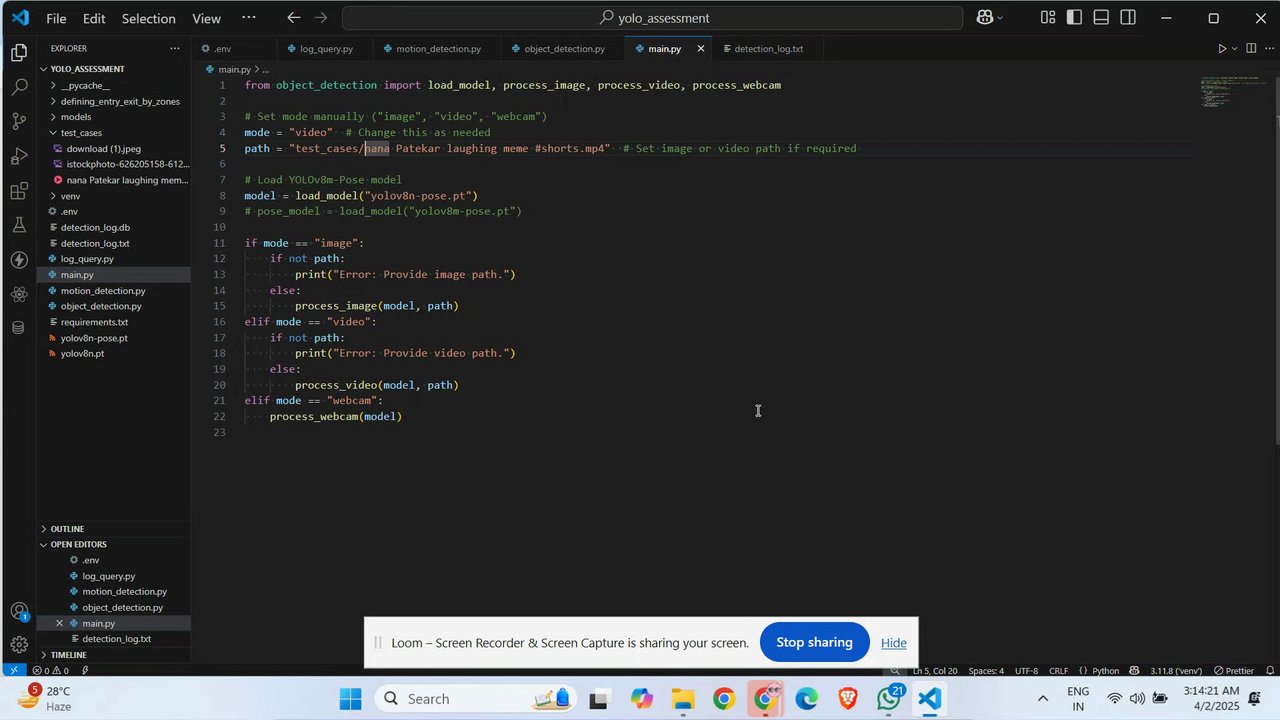
Task: Open File Explorer from the taskbar
Action: (x=682, y=699)
